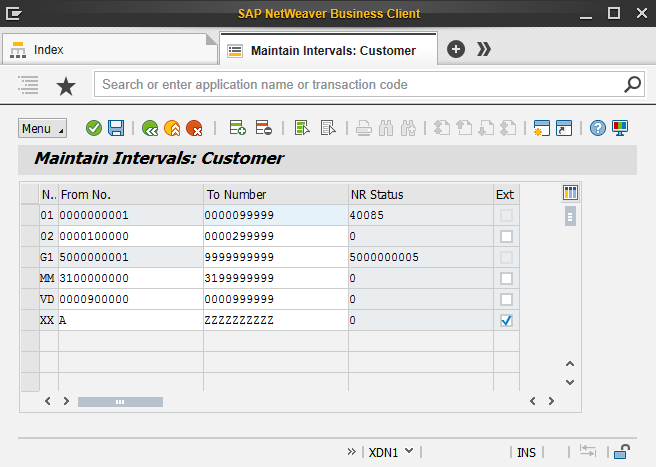
Task: Expand the XDN1 system dropdown
Action: (391, 452)
